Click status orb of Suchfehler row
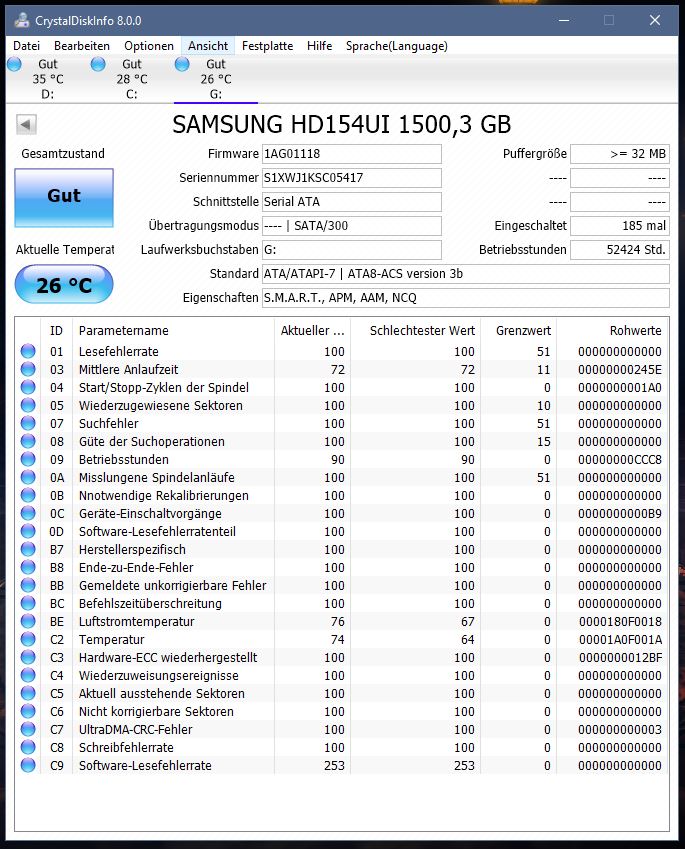The image size is (685, 849). point(28,423)
